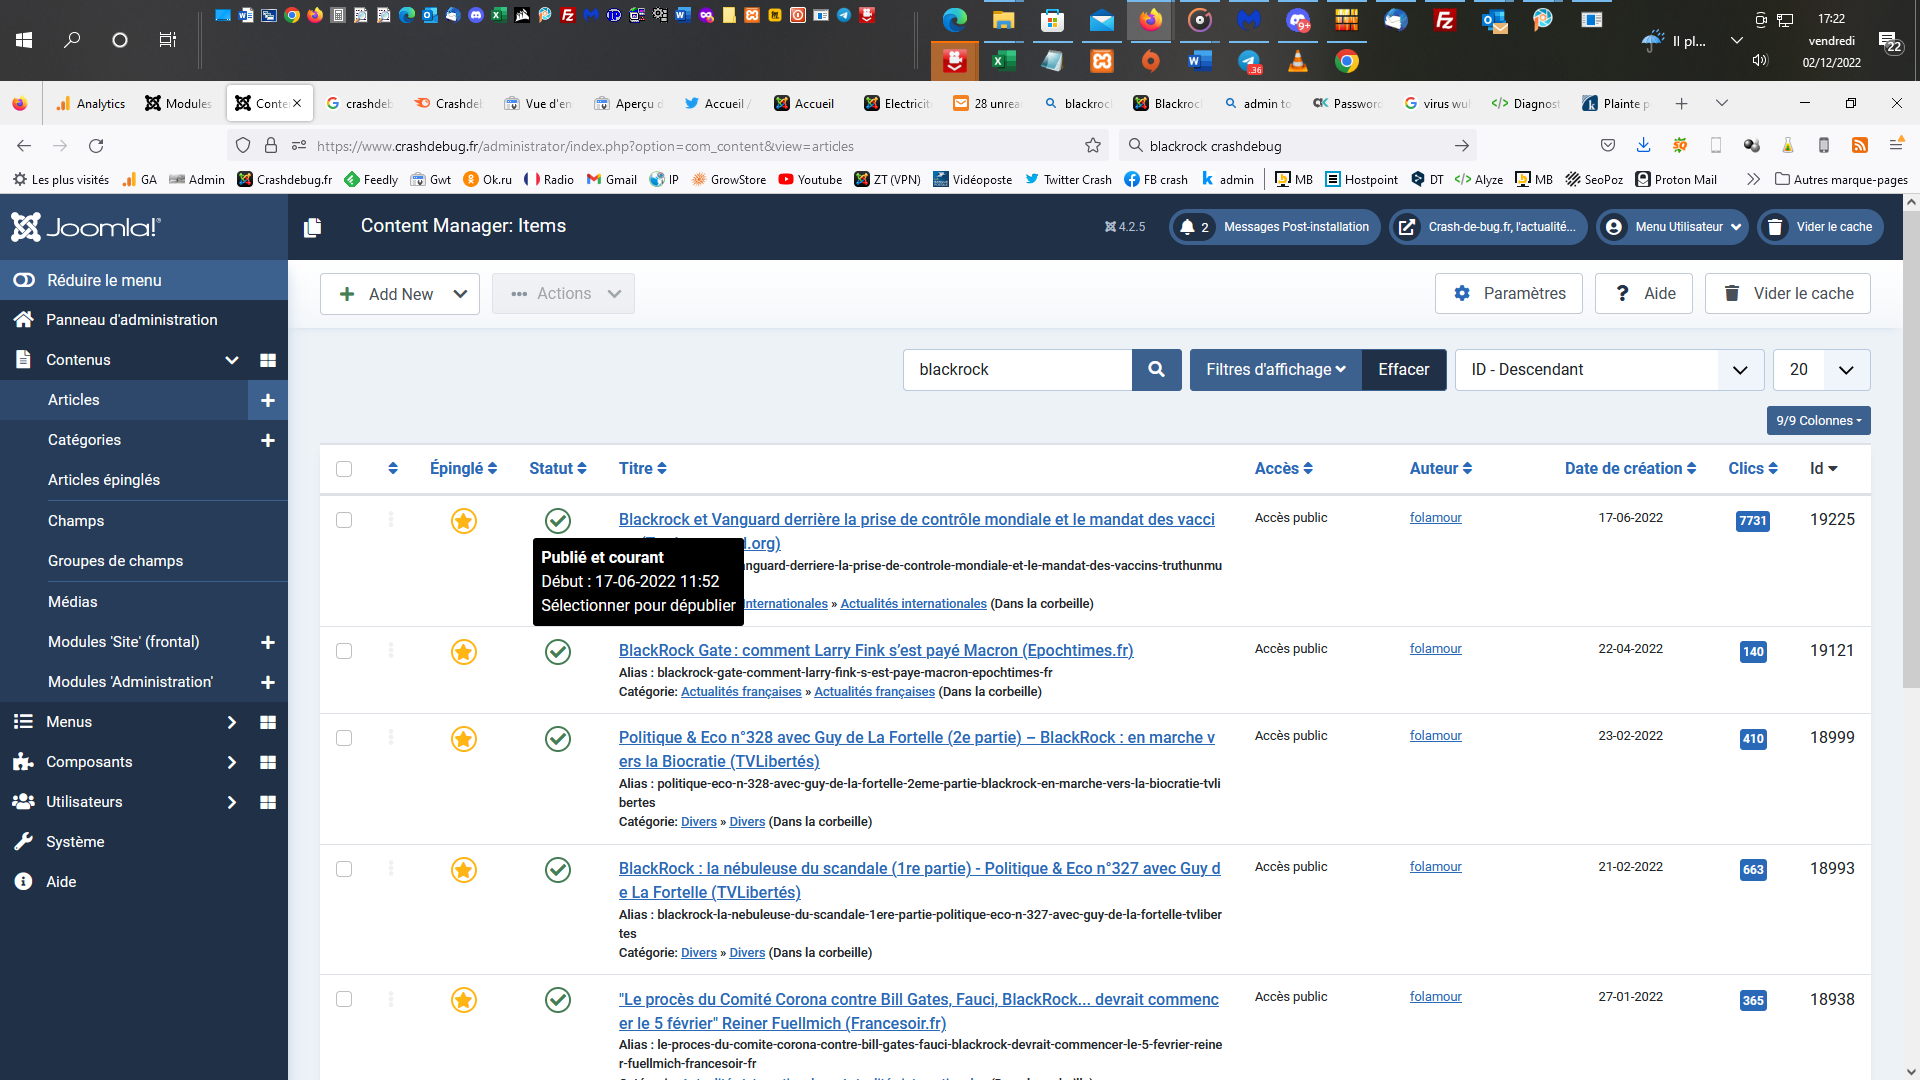Click the plus icon next to Catégories
1920x1080 pixels.
(267, 440)
